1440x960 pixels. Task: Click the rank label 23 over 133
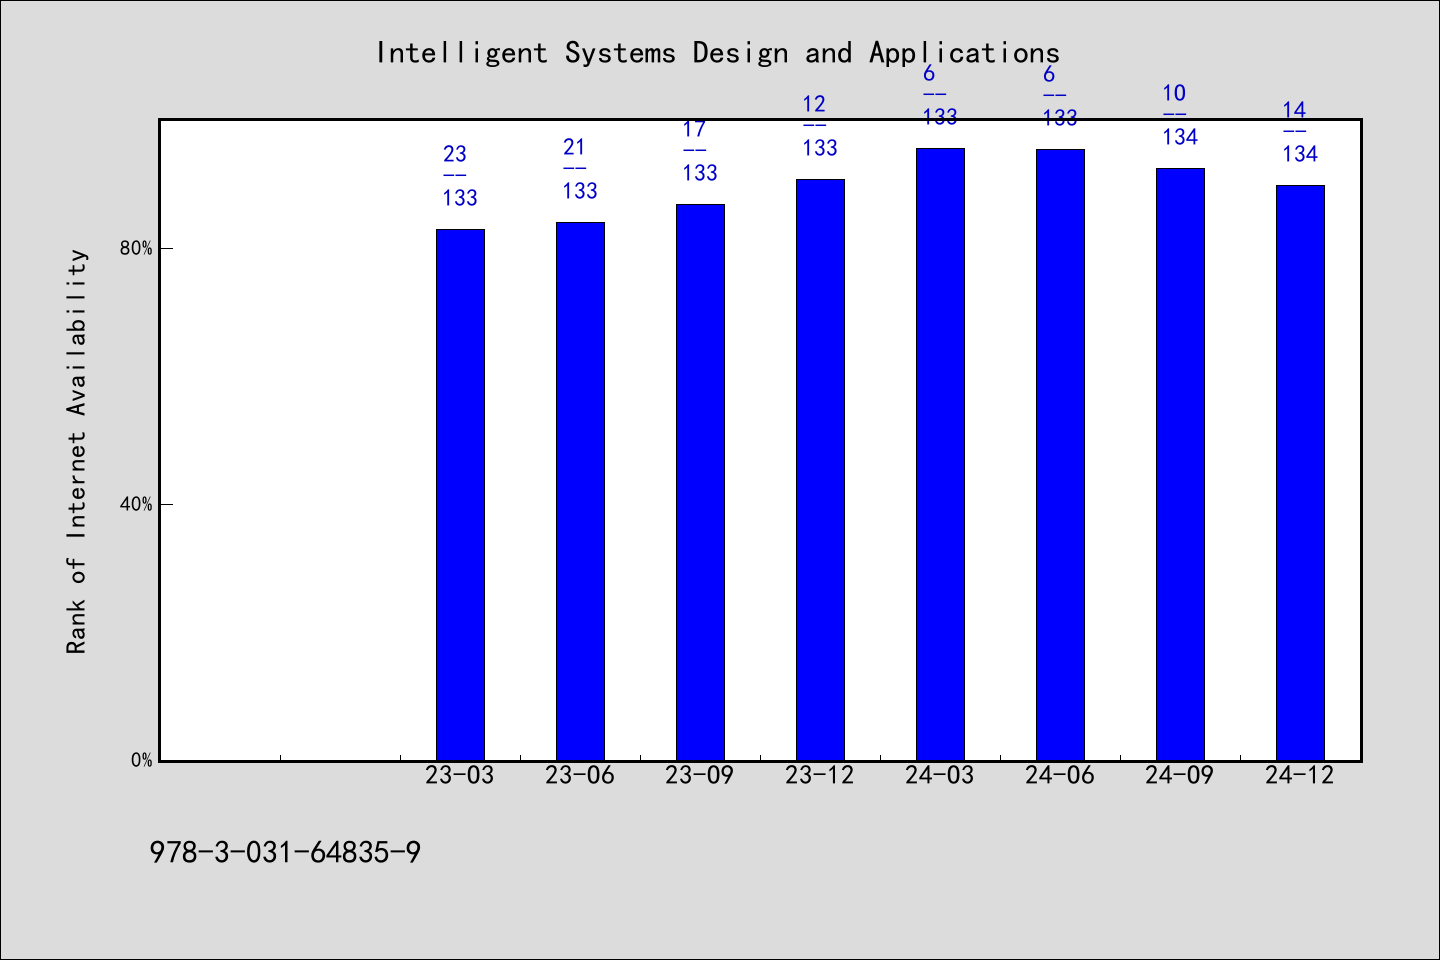pos(460,176)
